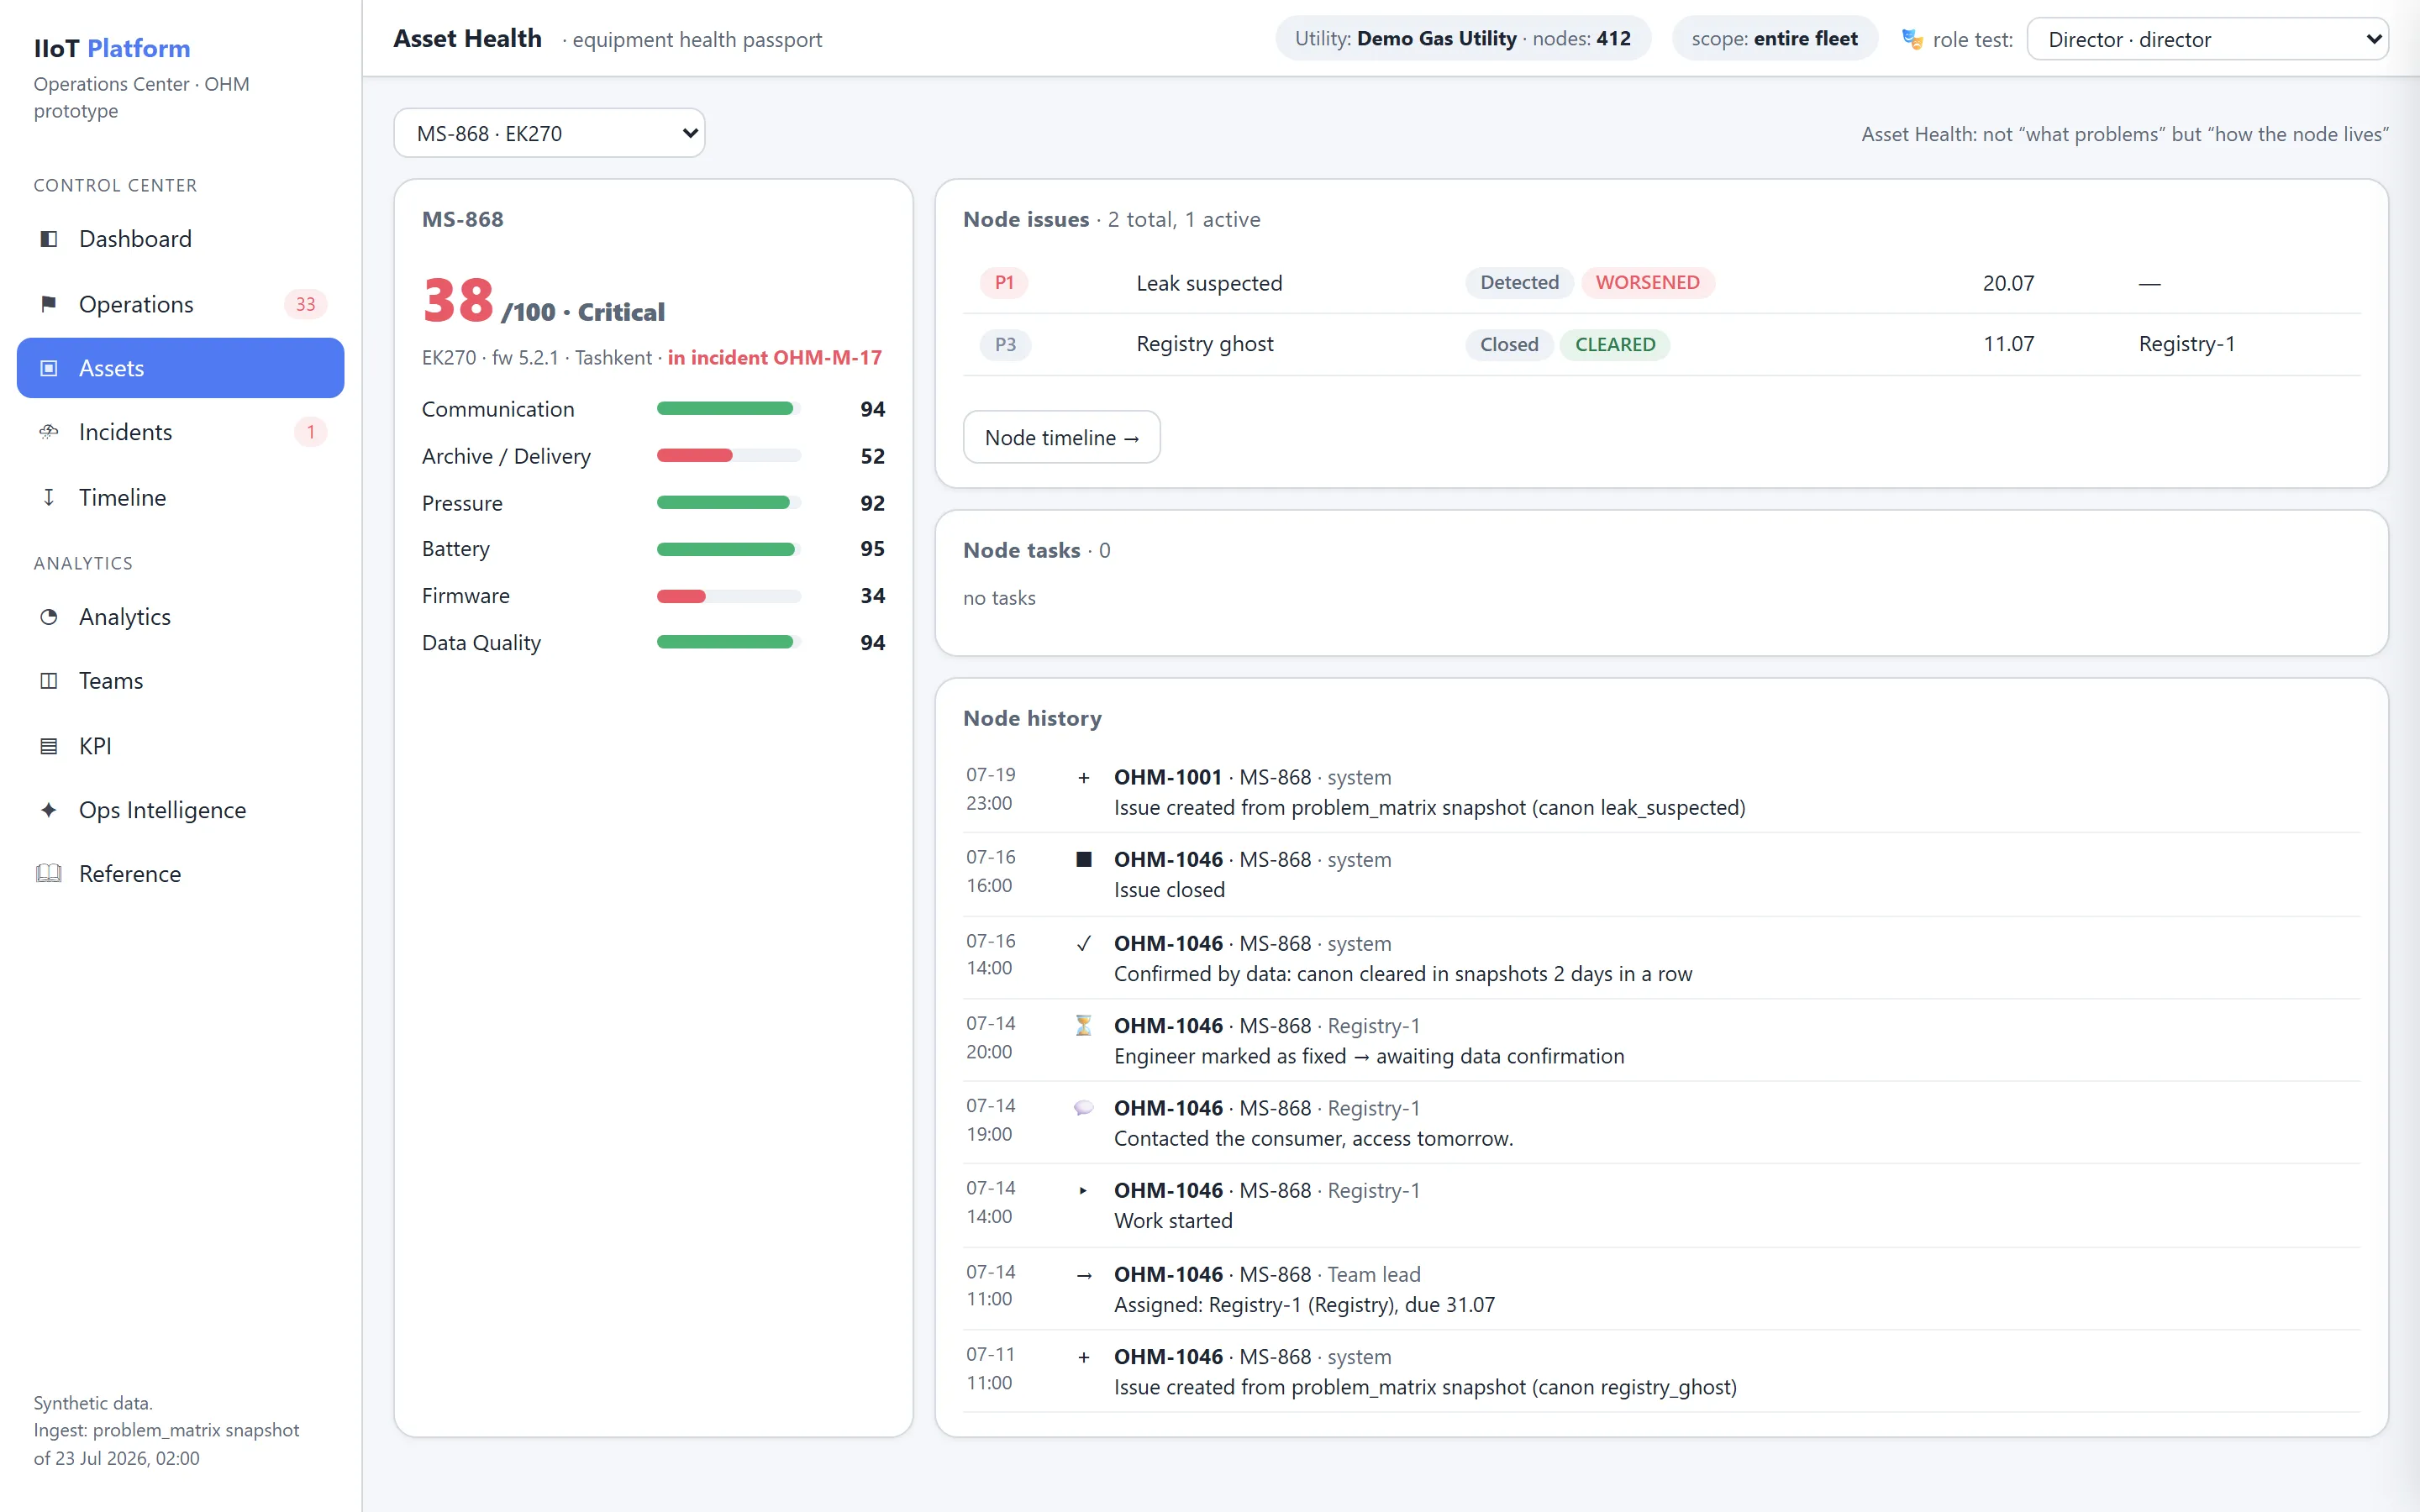Click 'Assigned: Registry-1 (Registry), due 31.07' text
2420x1512 pixels.
point(1304,1305)
